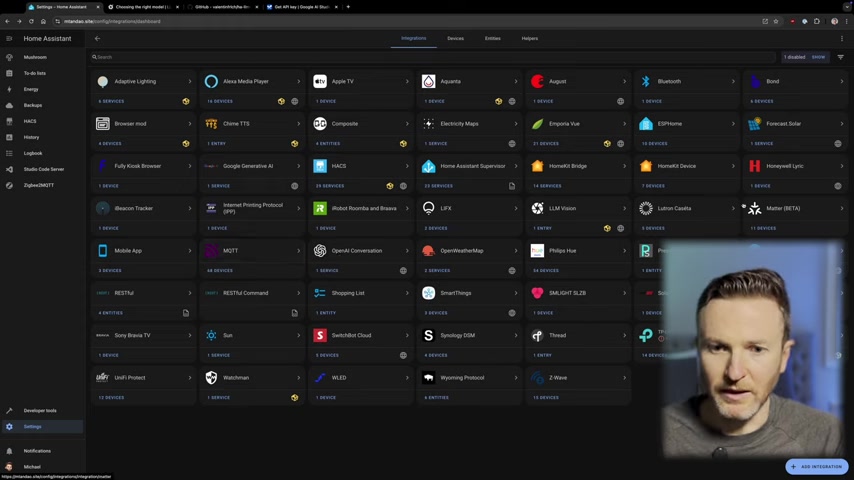Switch to the Entities tab
Viewport: 854px width, 480px height.
[x=492, y=38]
